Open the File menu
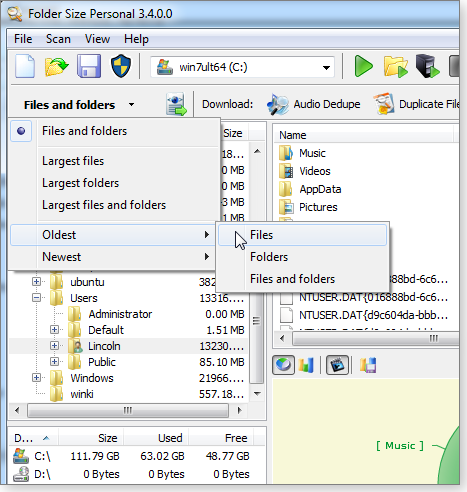This screenshot has height=492, width=467. coord(23,39)
